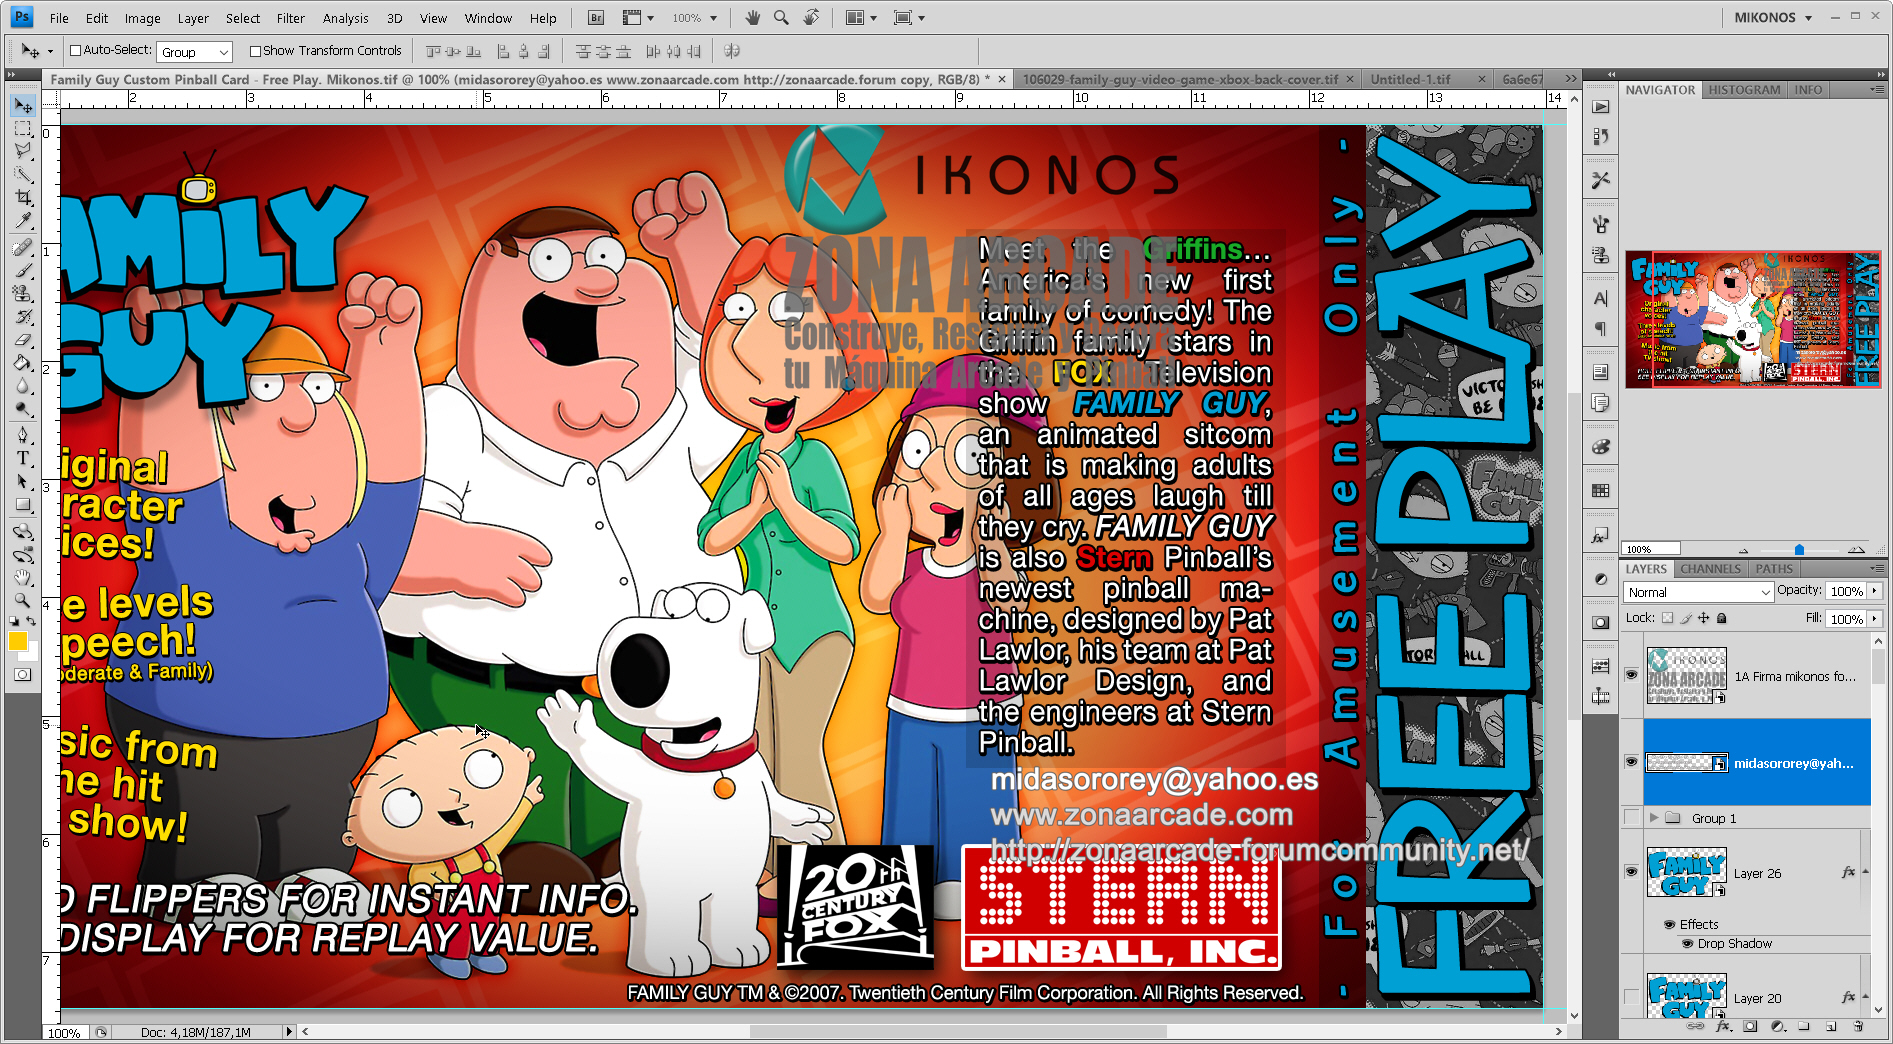Select the Crop tool
Viewport: 1893px width, 1044px height.
click(x=22, y=197)
